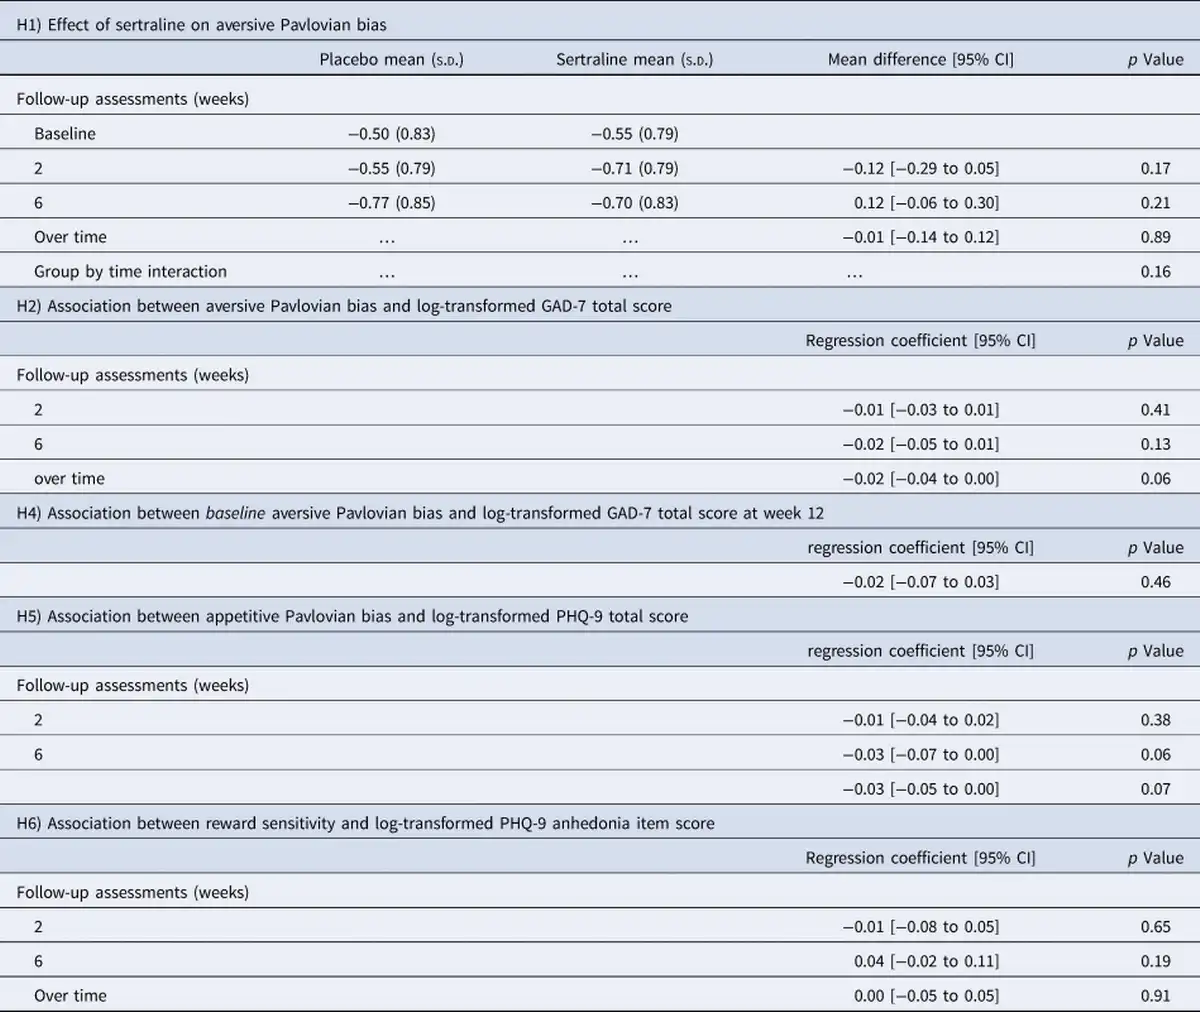The height and width of the screenshot is (1012, 1200).
Task: Click the −0.12 [−0.29 to 0.05] cell
Action: pos(920,168)
